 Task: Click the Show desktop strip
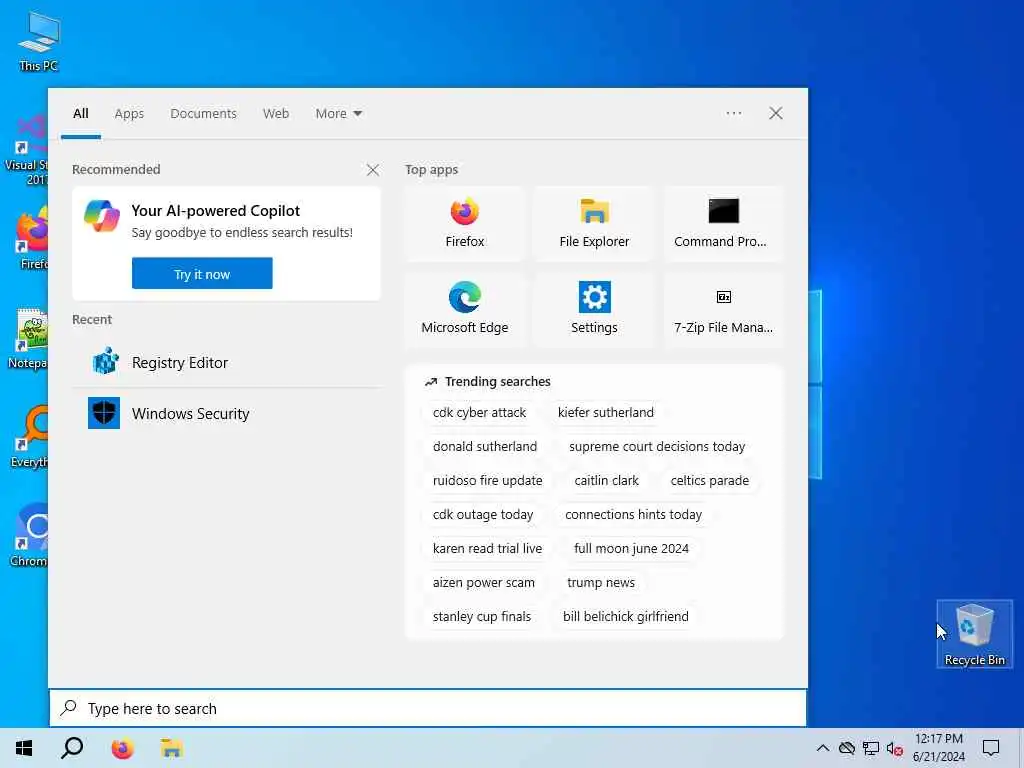click(1020, 748)
